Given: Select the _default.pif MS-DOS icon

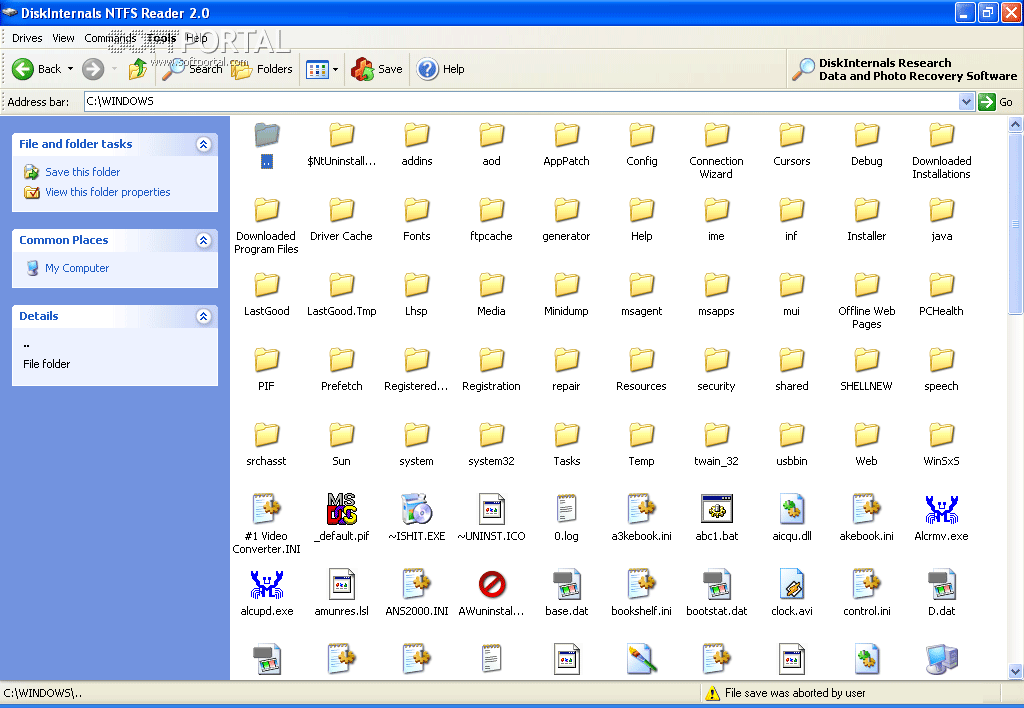Looking at the screenshot, I should click(342, 509).
